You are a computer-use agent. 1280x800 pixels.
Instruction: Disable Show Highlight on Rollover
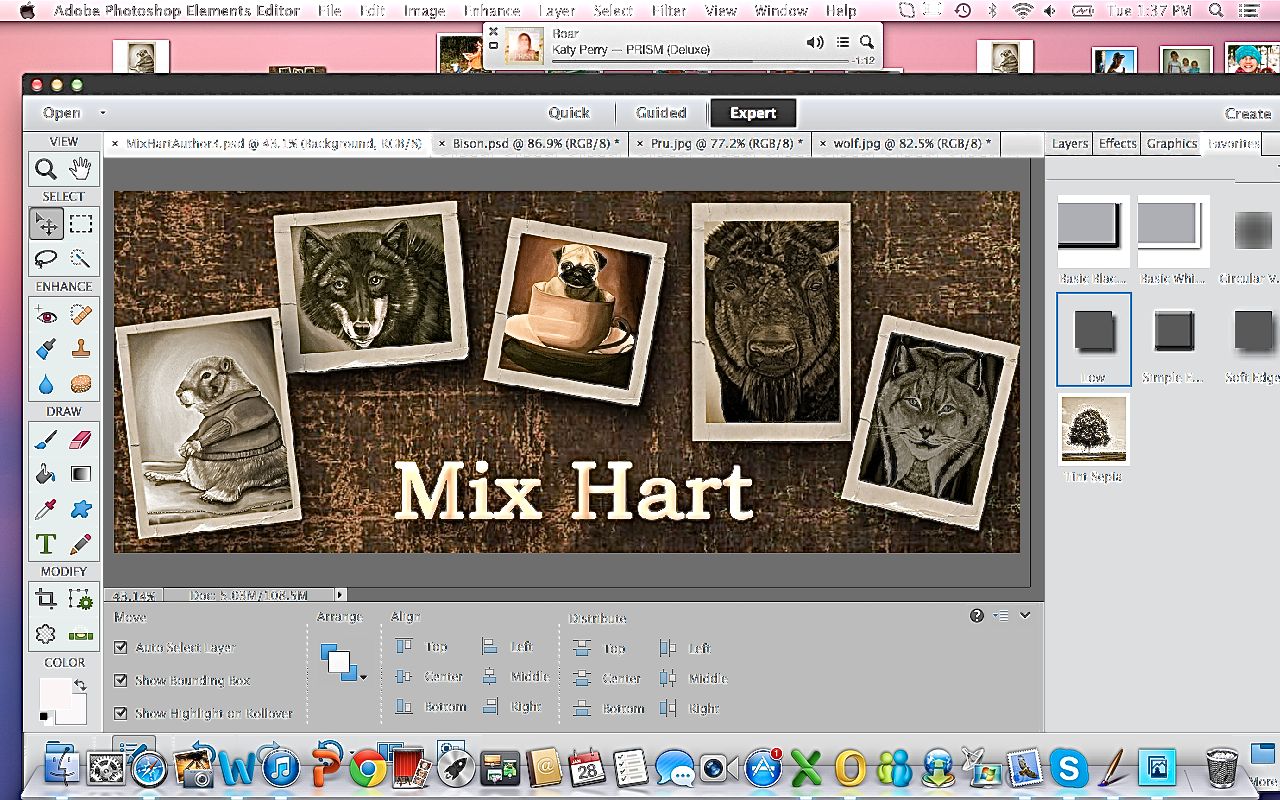click(x=121, y=714)
